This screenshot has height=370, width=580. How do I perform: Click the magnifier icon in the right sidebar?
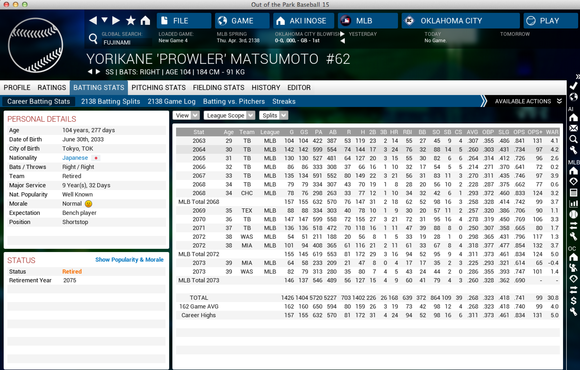[x=573, y=139]
